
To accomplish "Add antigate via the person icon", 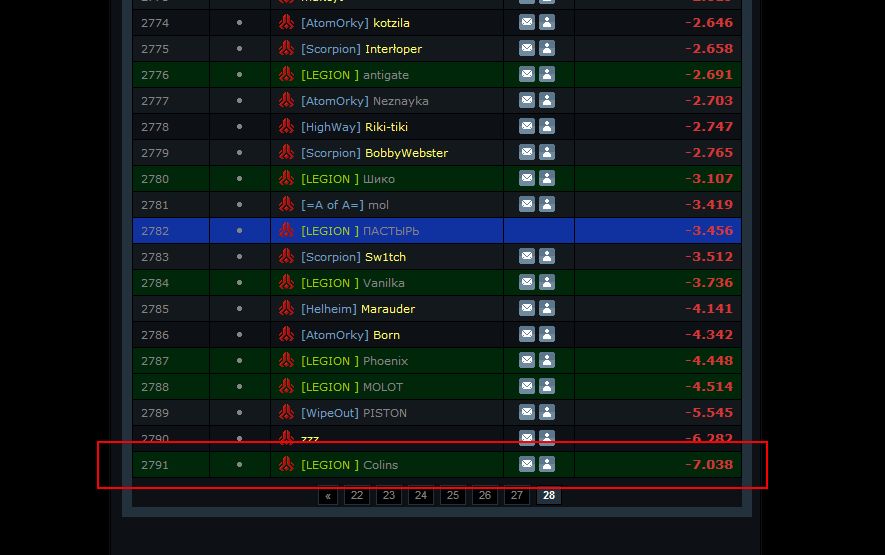I will tap(546, 74).
